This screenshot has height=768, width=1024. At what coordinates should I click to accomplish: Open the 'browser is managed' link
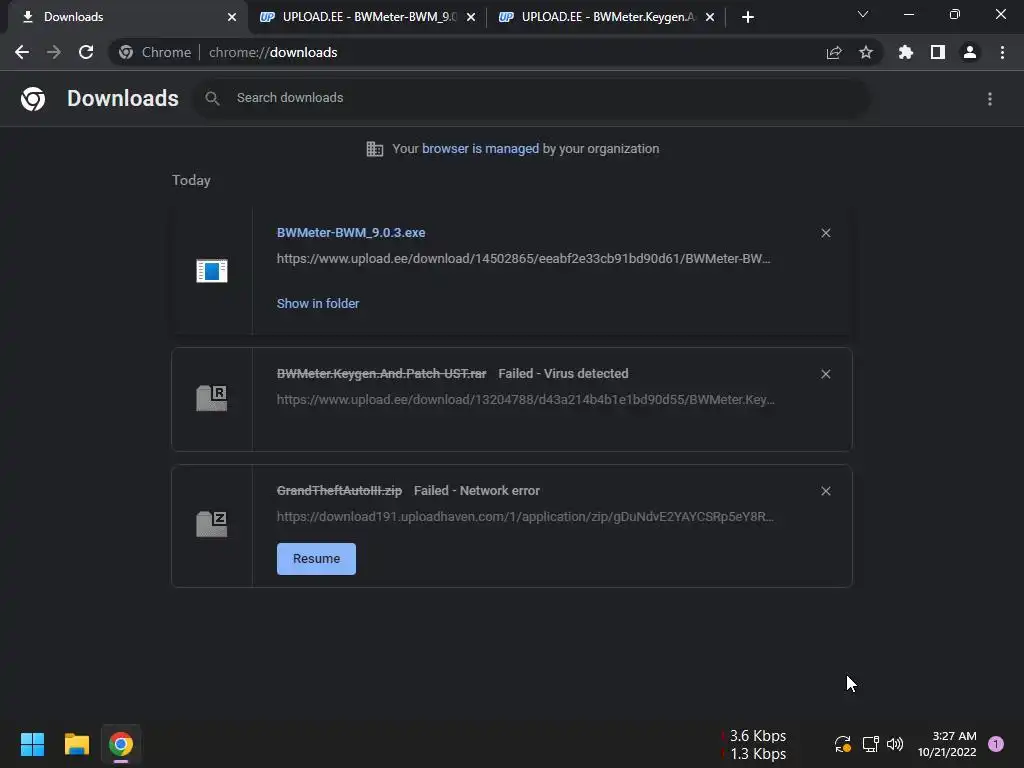pos(481,149)
